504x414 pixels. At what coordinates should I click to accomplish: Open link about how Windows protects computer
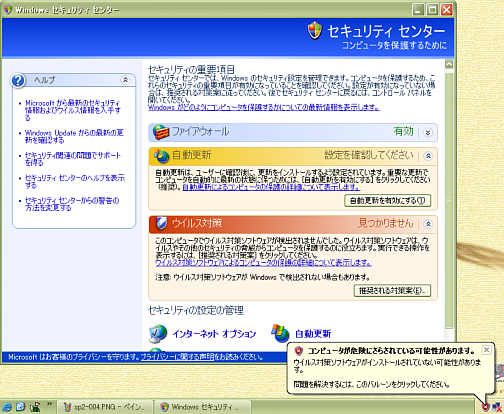264,107
